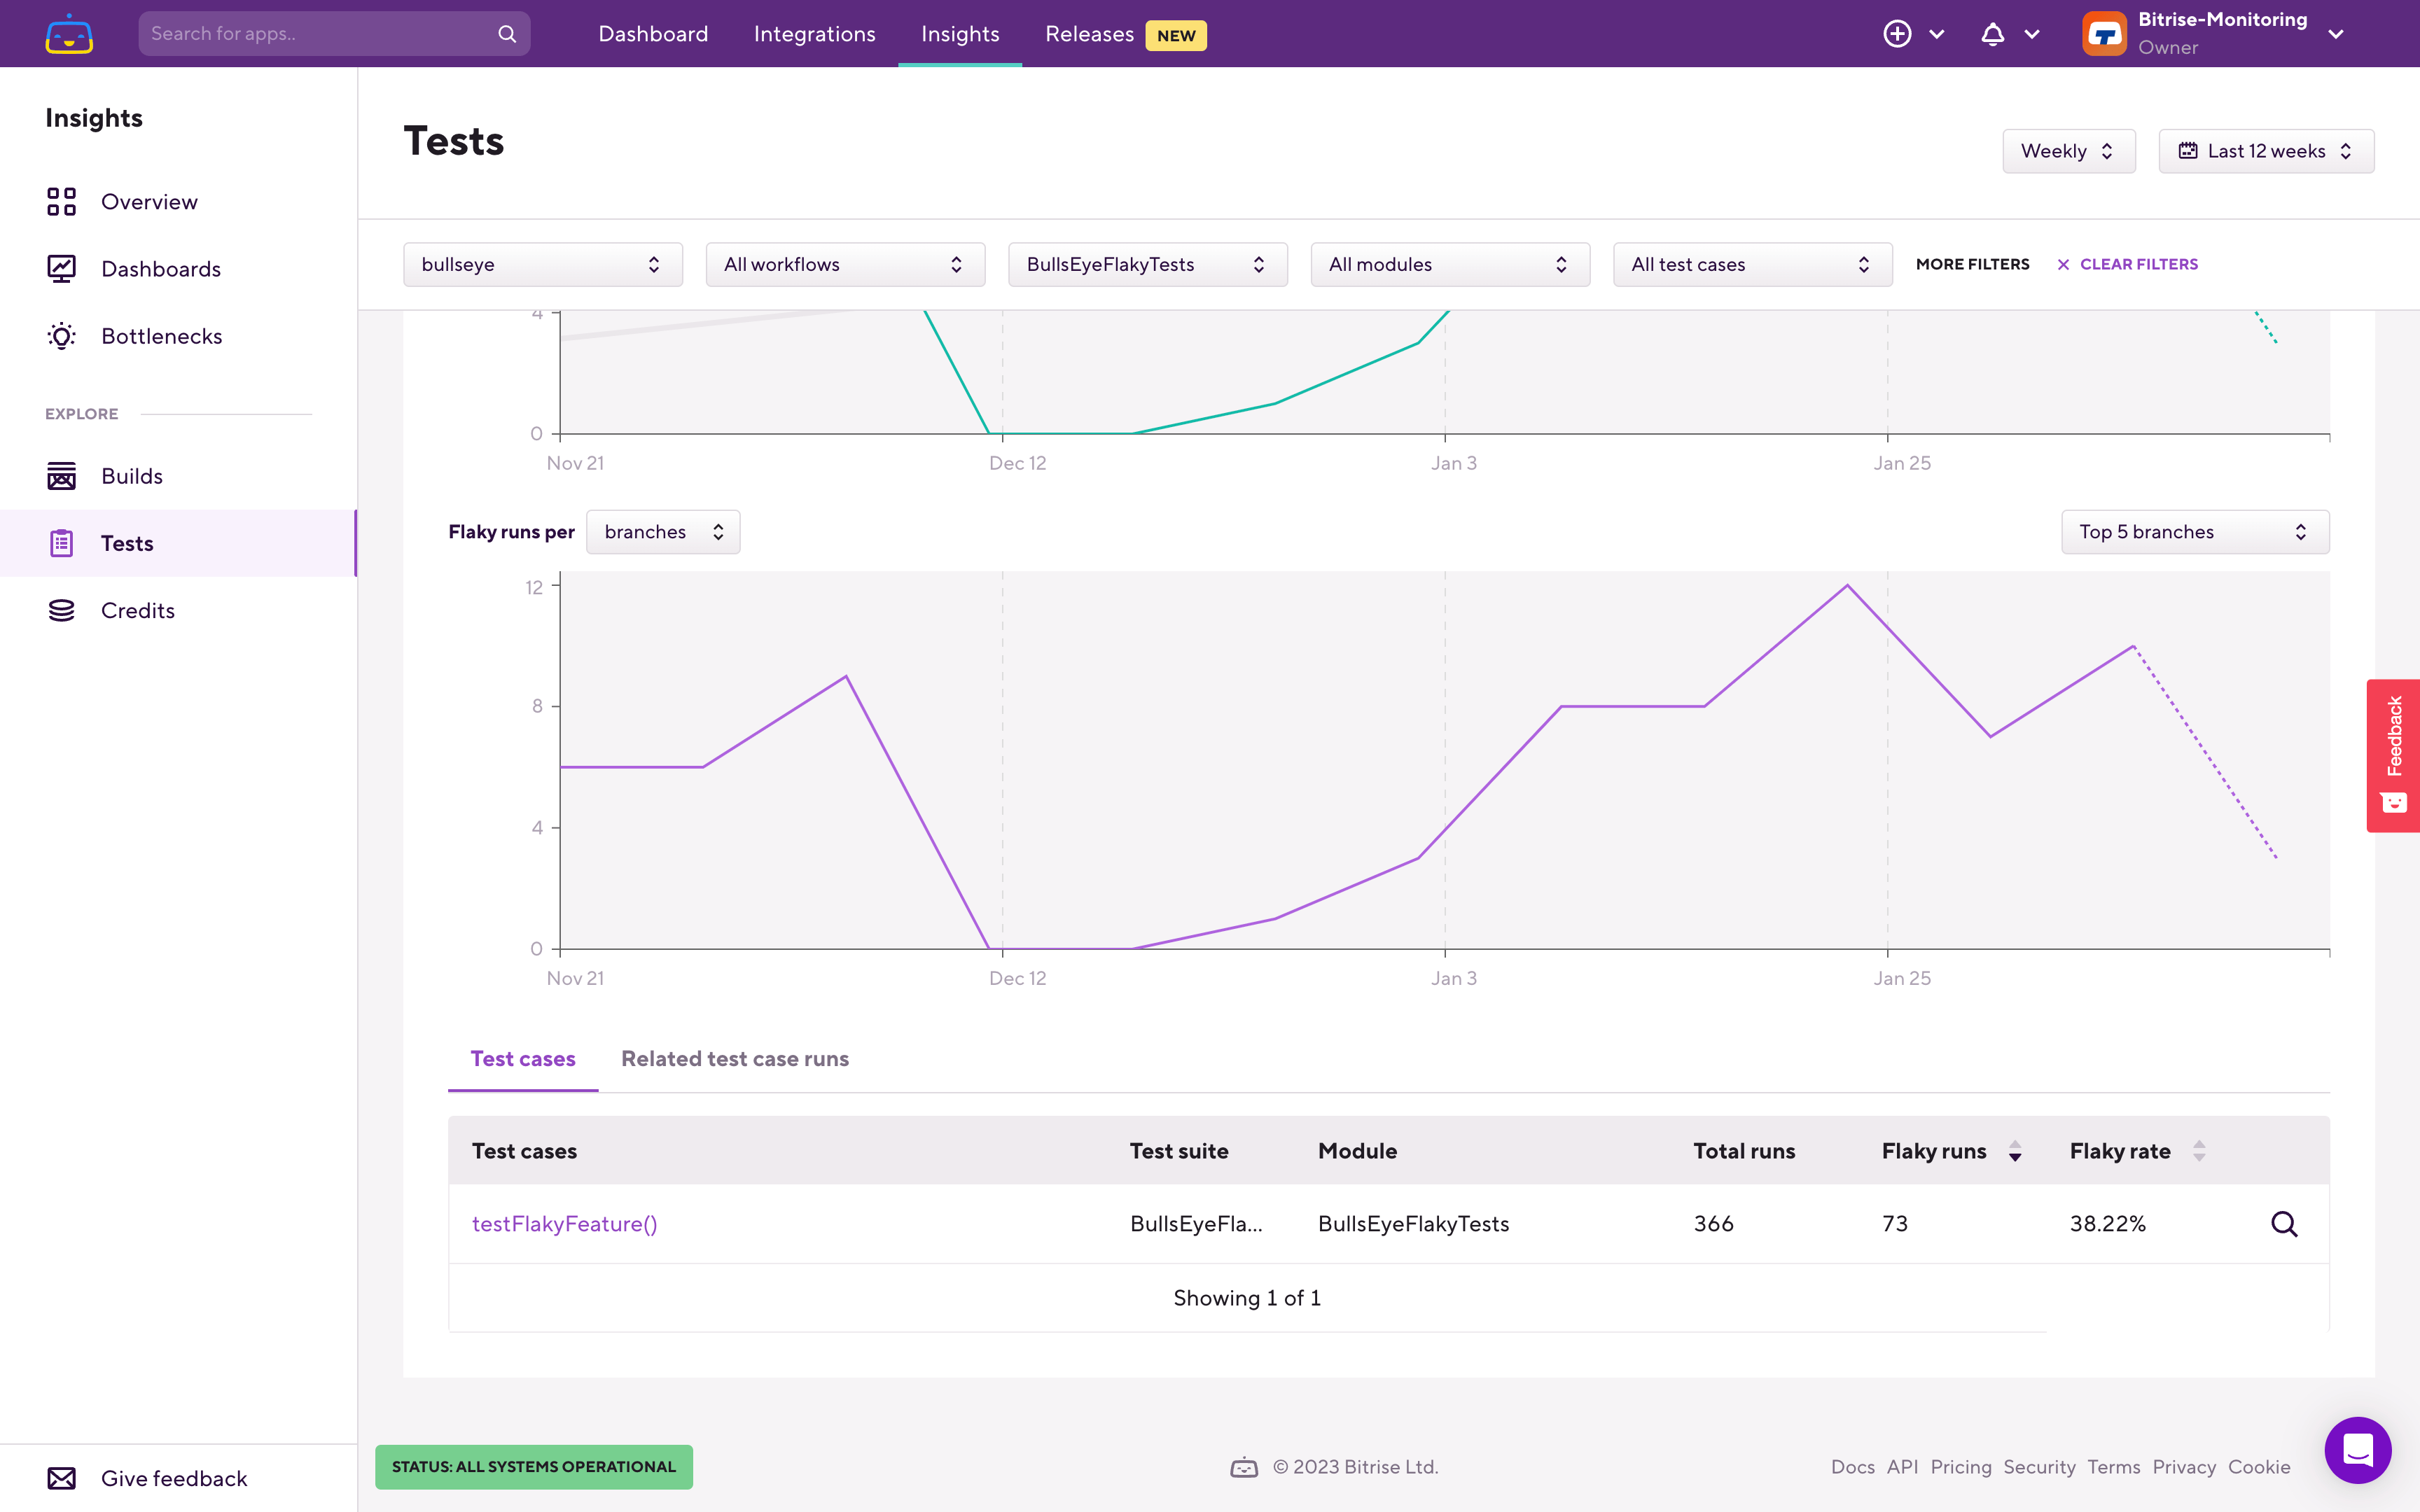
Task: Expand the Top 5 branches dropdown
Action: point(2194,532)
